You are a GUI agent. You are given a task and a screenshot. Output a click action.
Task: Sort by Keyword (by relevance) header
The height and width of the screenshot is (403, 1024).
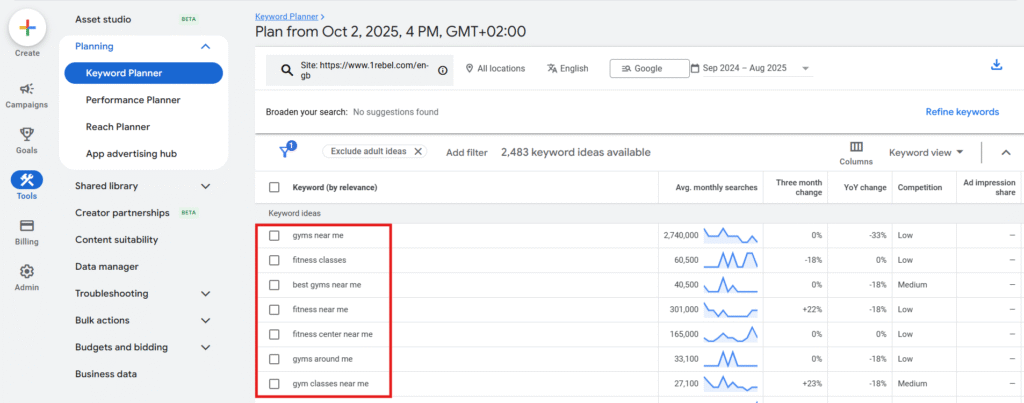click(x=335, y=187)
